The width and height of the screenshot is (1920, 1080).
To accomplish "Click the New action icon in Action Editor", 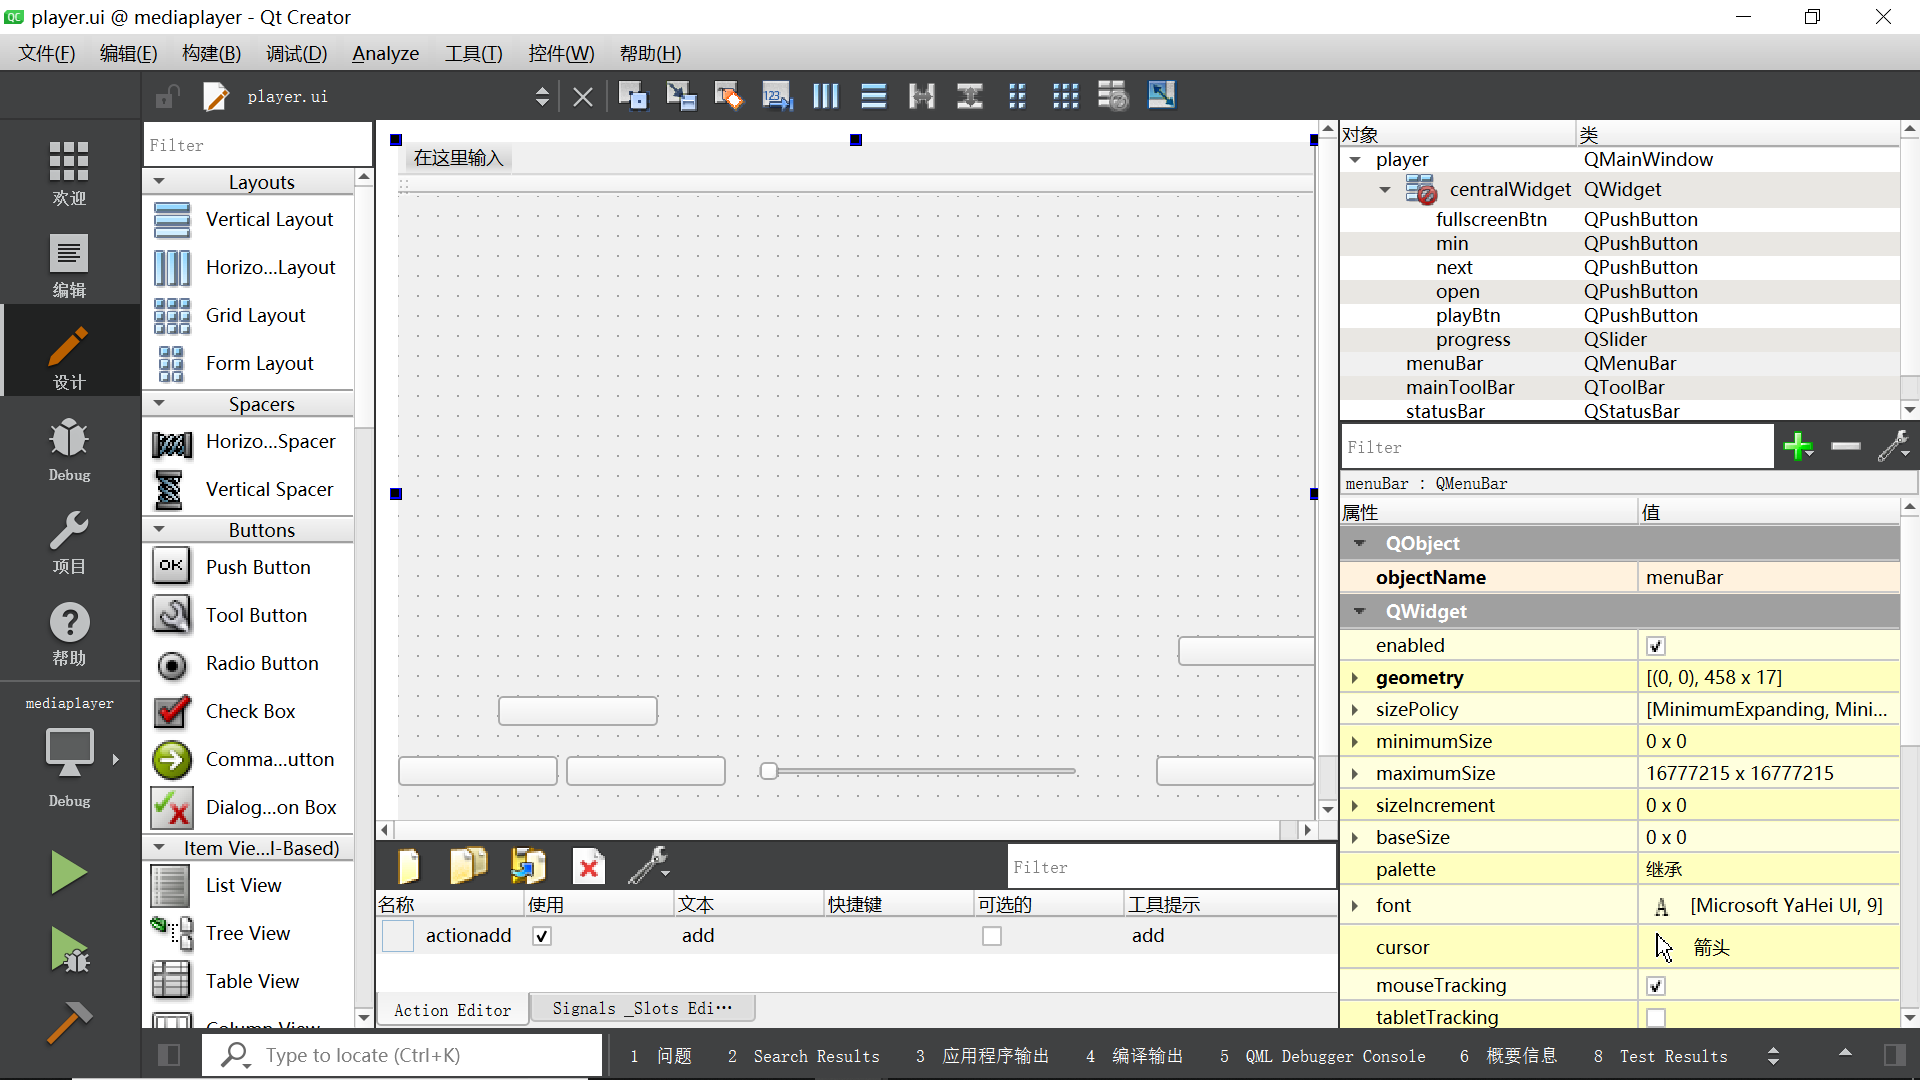I will pos(409,866).
